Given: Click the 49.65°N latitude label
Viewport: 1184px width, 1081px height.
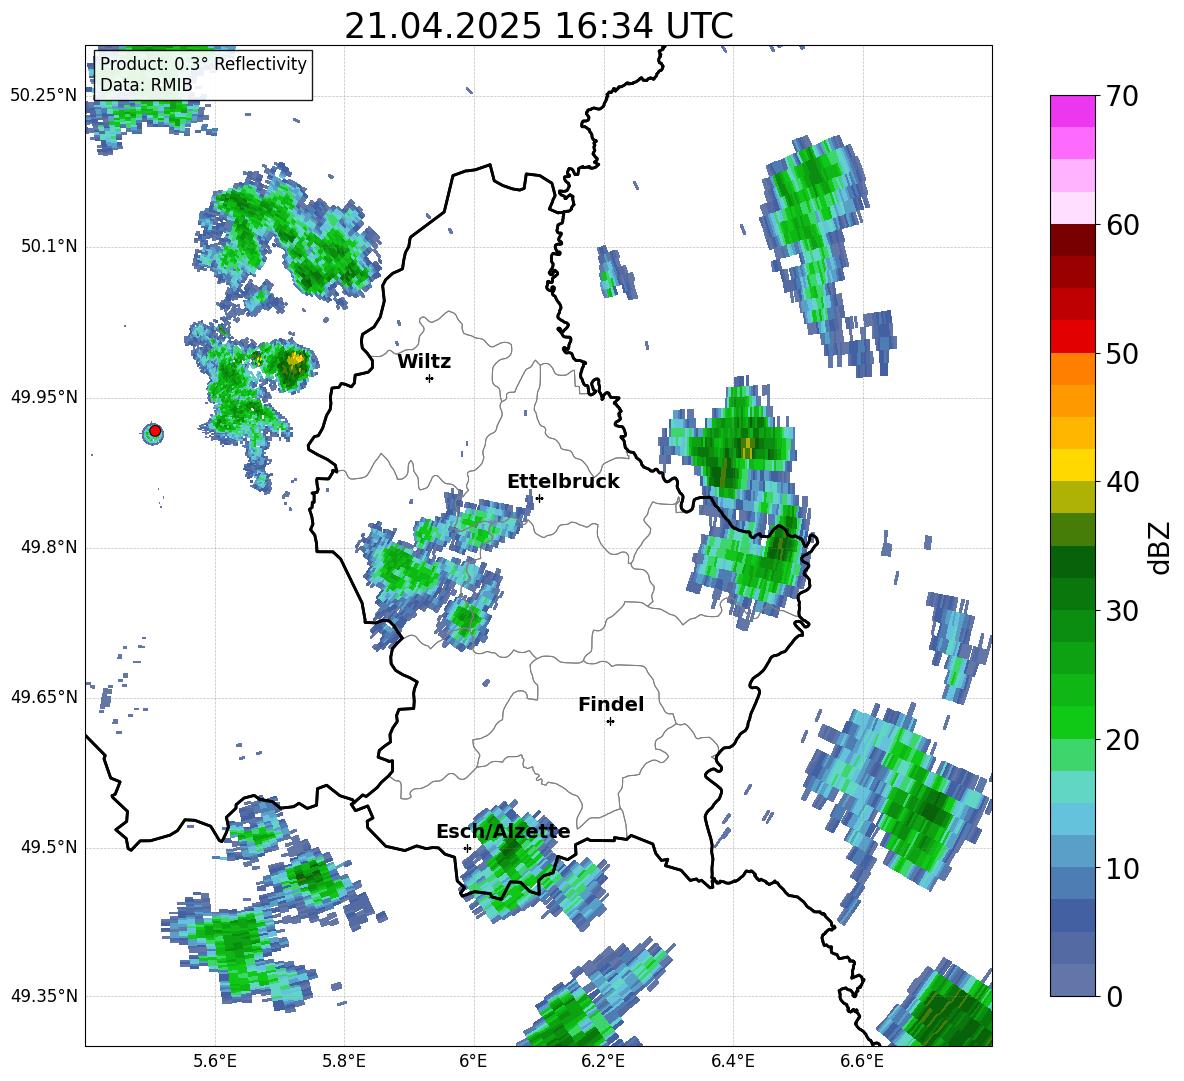Looking at the screenshot, I should (x=44, y=697).
